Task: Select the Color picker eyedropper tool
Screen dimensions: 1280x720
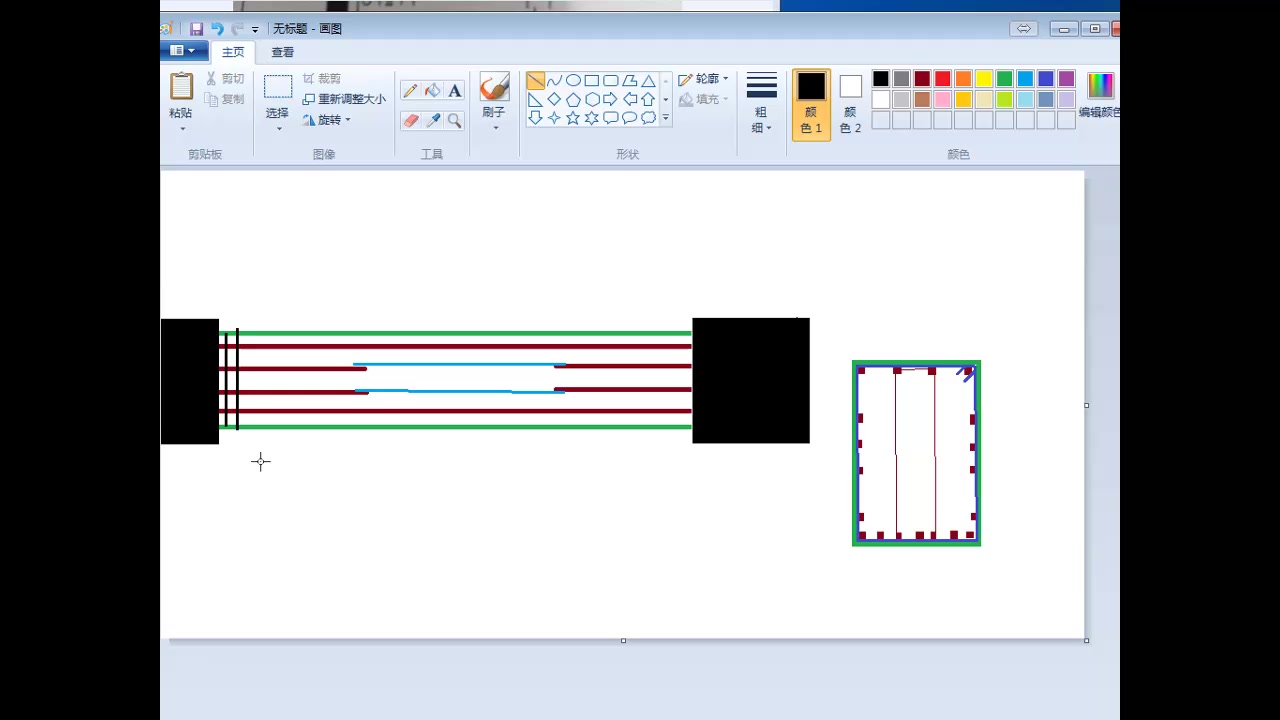Action: pyautogui.click(x=432, y=121)
